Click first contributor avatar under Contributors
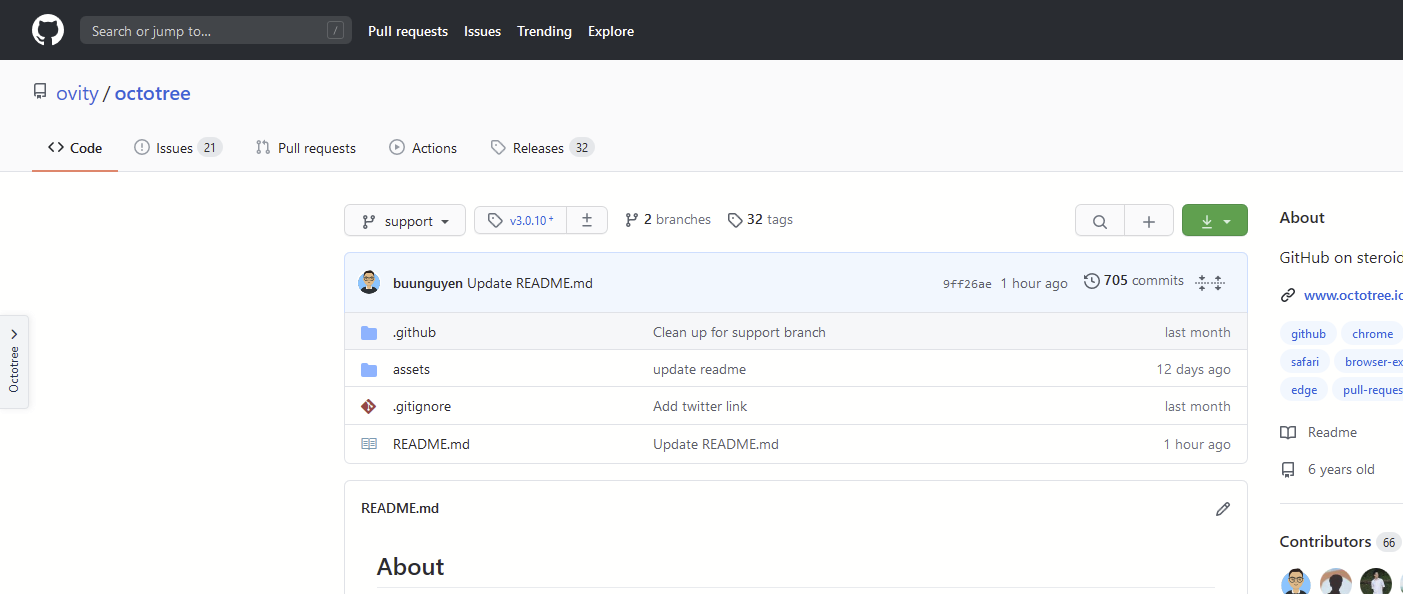Viewport: 1403px width, 594px height. click(1296, 581)
